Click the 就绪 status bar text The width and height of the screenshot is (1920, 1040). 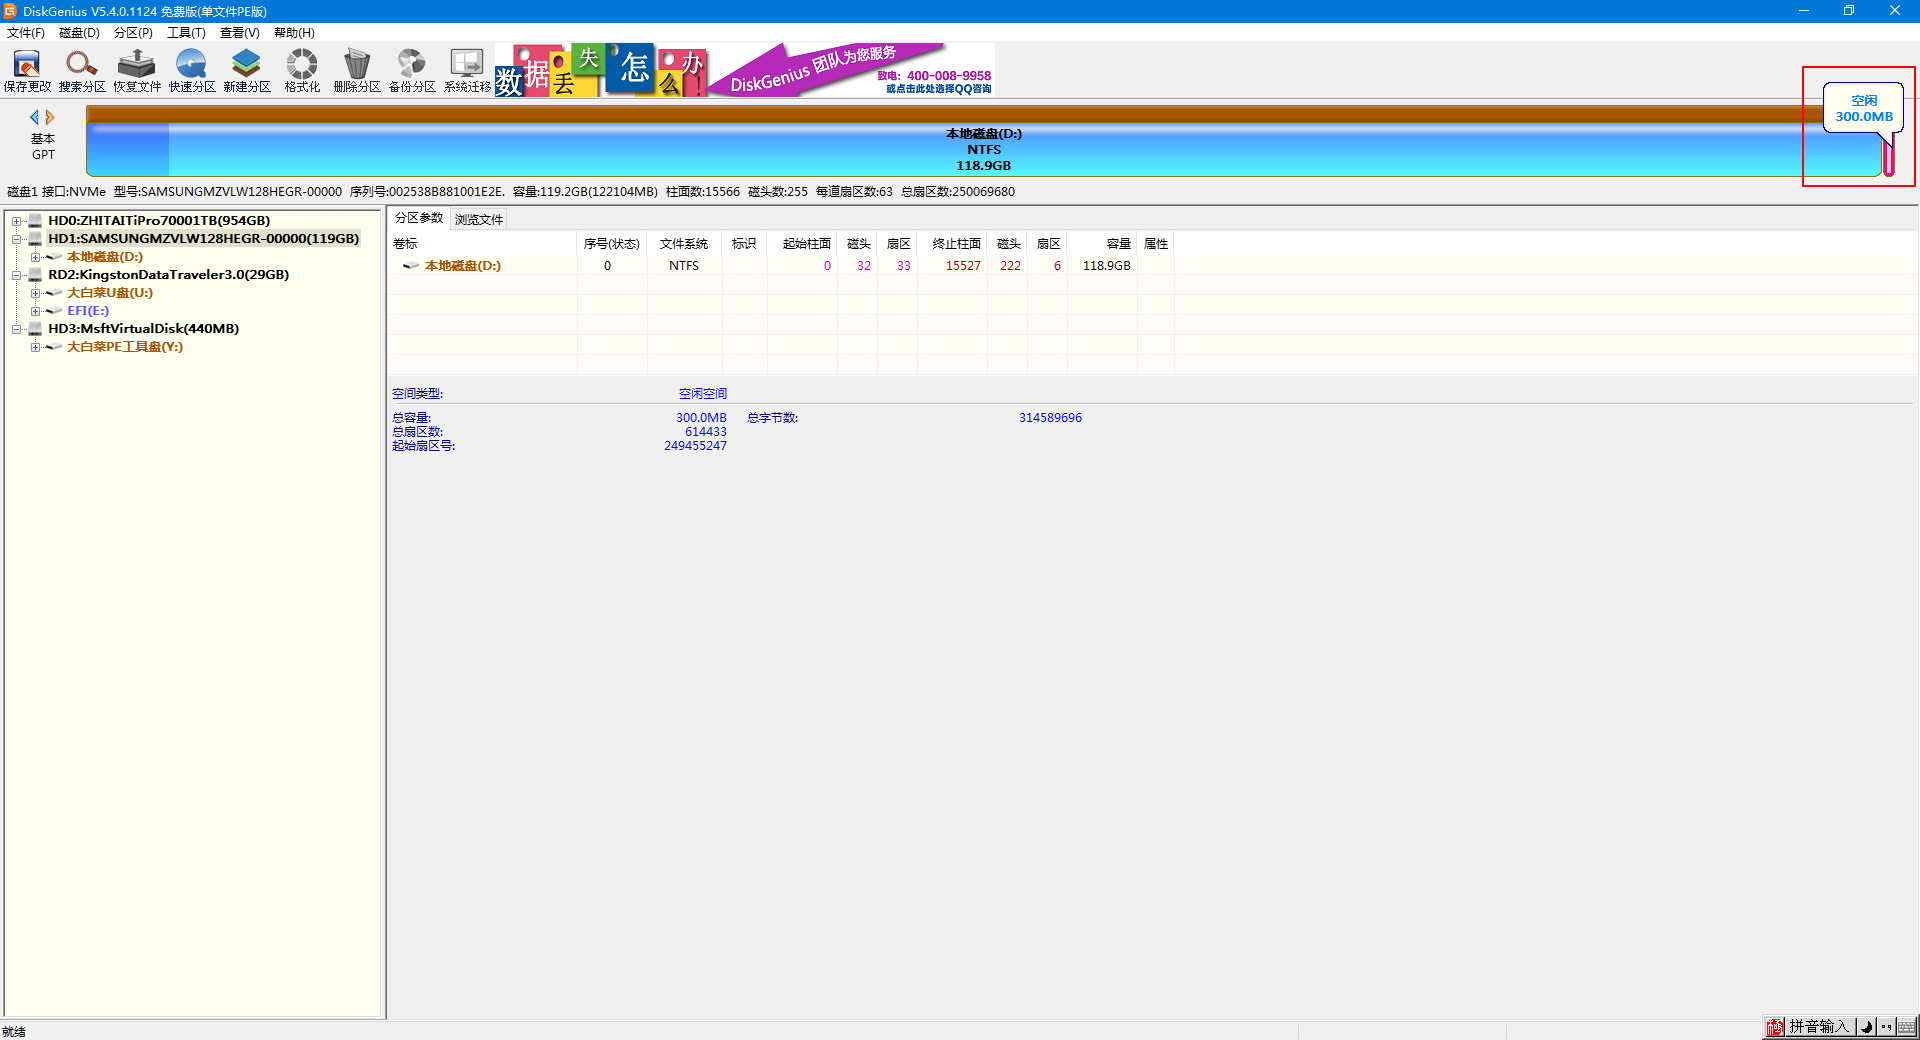pos(14,1031)
